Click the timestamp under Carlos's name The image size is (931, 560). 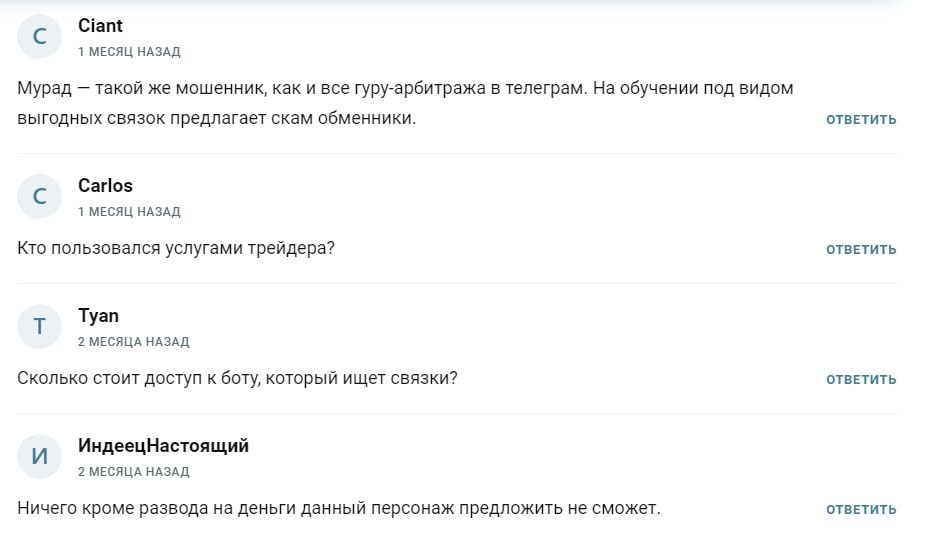click(x=129, y=211)
